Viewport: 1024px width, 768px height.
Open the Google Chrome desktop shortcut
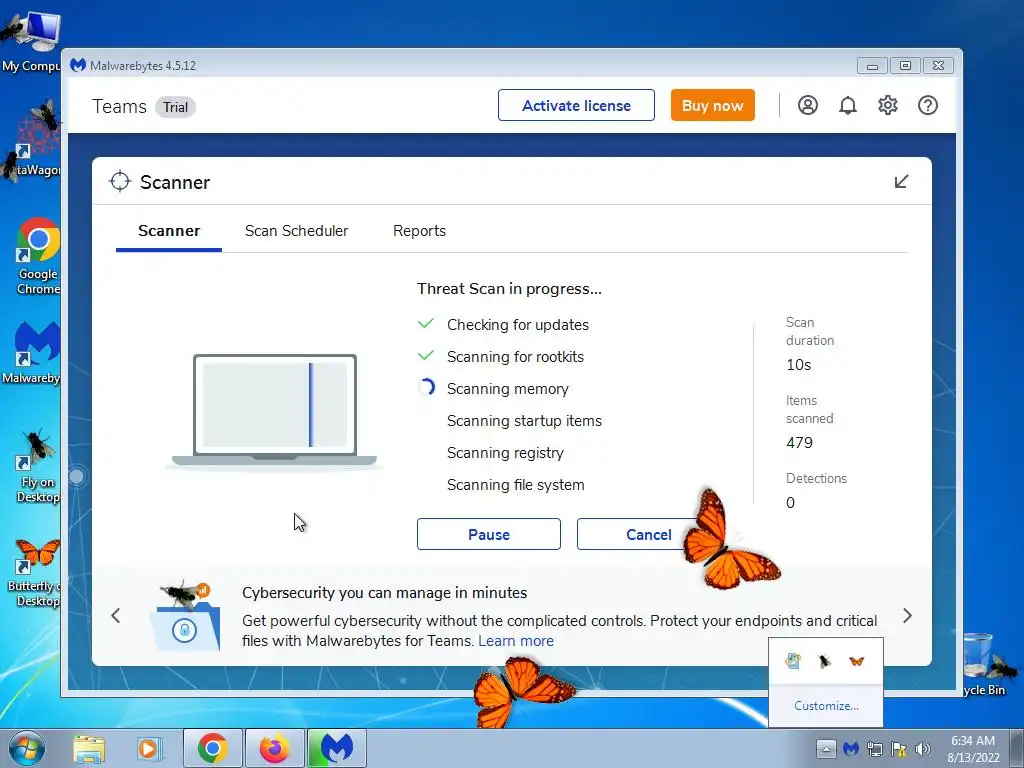37,256
